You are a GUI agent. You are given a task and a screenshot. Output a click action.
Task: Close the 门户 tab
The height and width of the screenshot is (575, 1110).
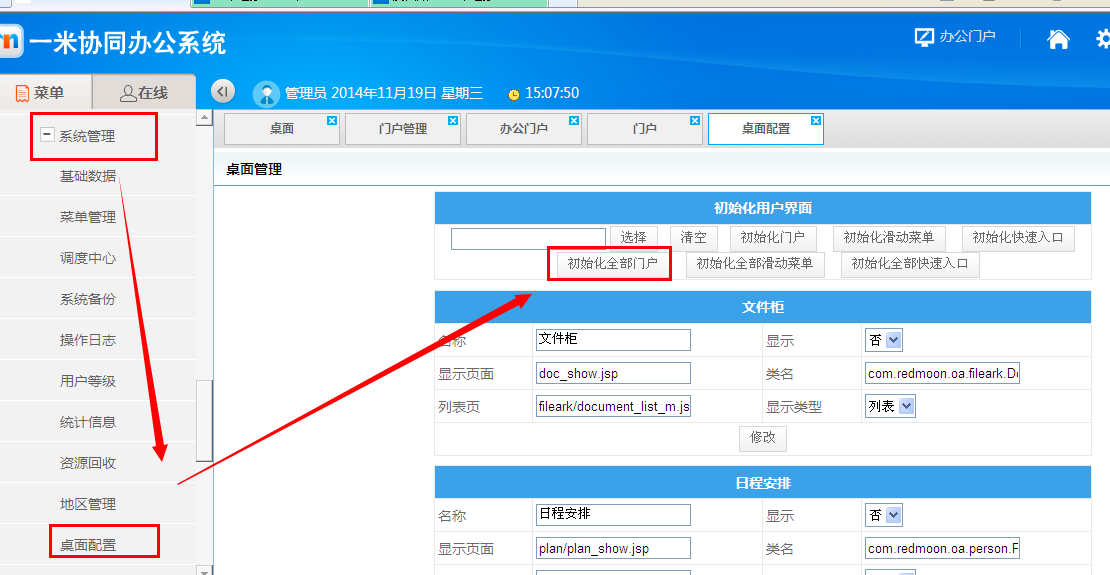[x=696, y=121]
